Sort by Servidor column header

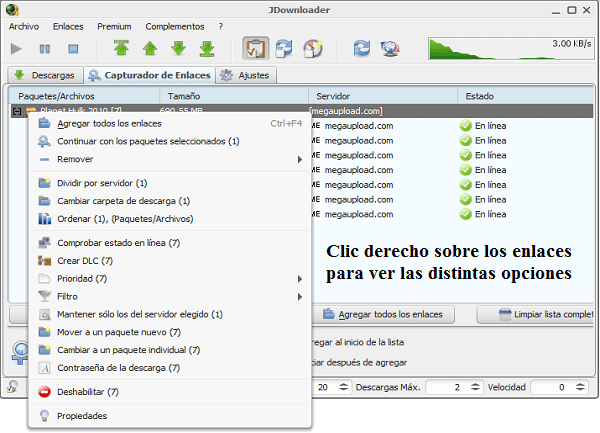tap(383, 96)
